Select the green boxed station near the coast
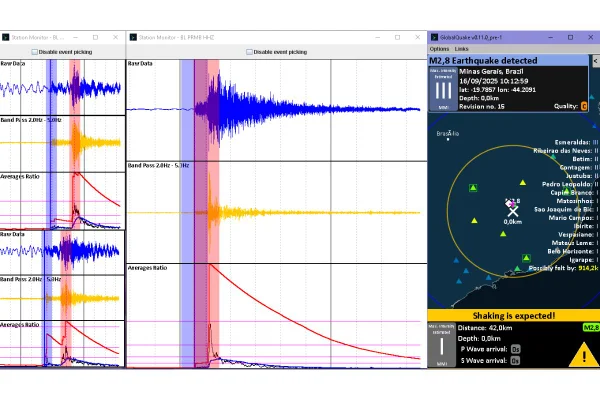Image resolution: width=600 pixels, height=400 pixels. pos(527,258)
